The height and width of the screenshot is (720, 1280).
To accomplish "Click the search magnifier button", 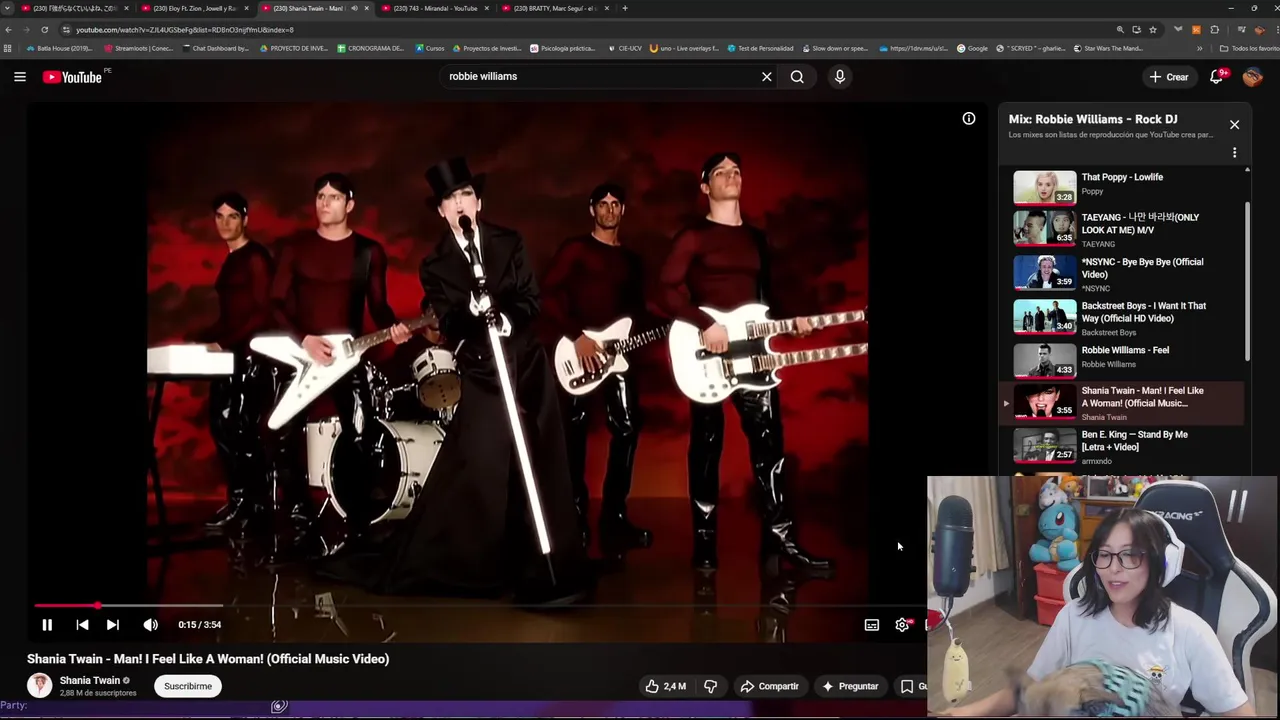I will (797, 77).
